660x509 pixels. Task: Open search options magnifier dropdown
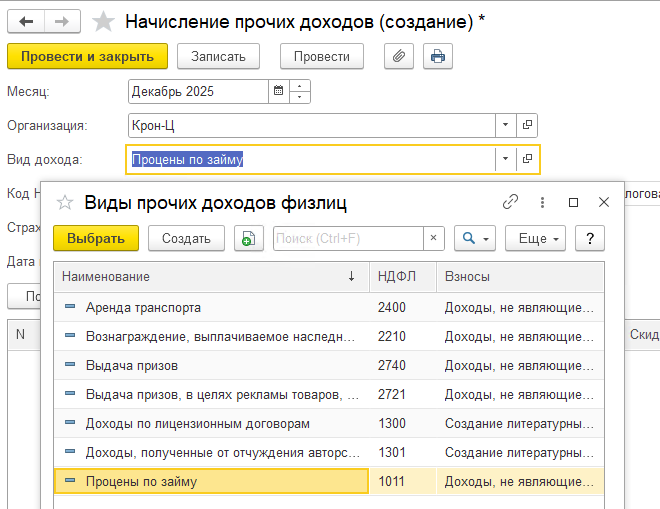tap(474, 238)
